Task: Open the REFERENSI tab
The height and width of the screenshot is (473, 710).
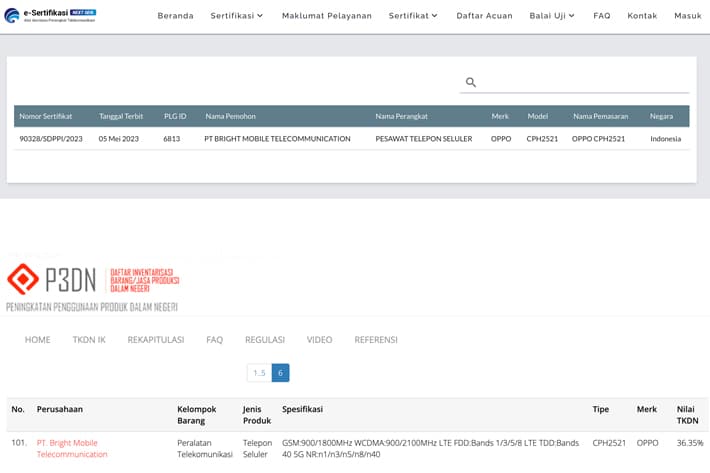Action: 376,340
